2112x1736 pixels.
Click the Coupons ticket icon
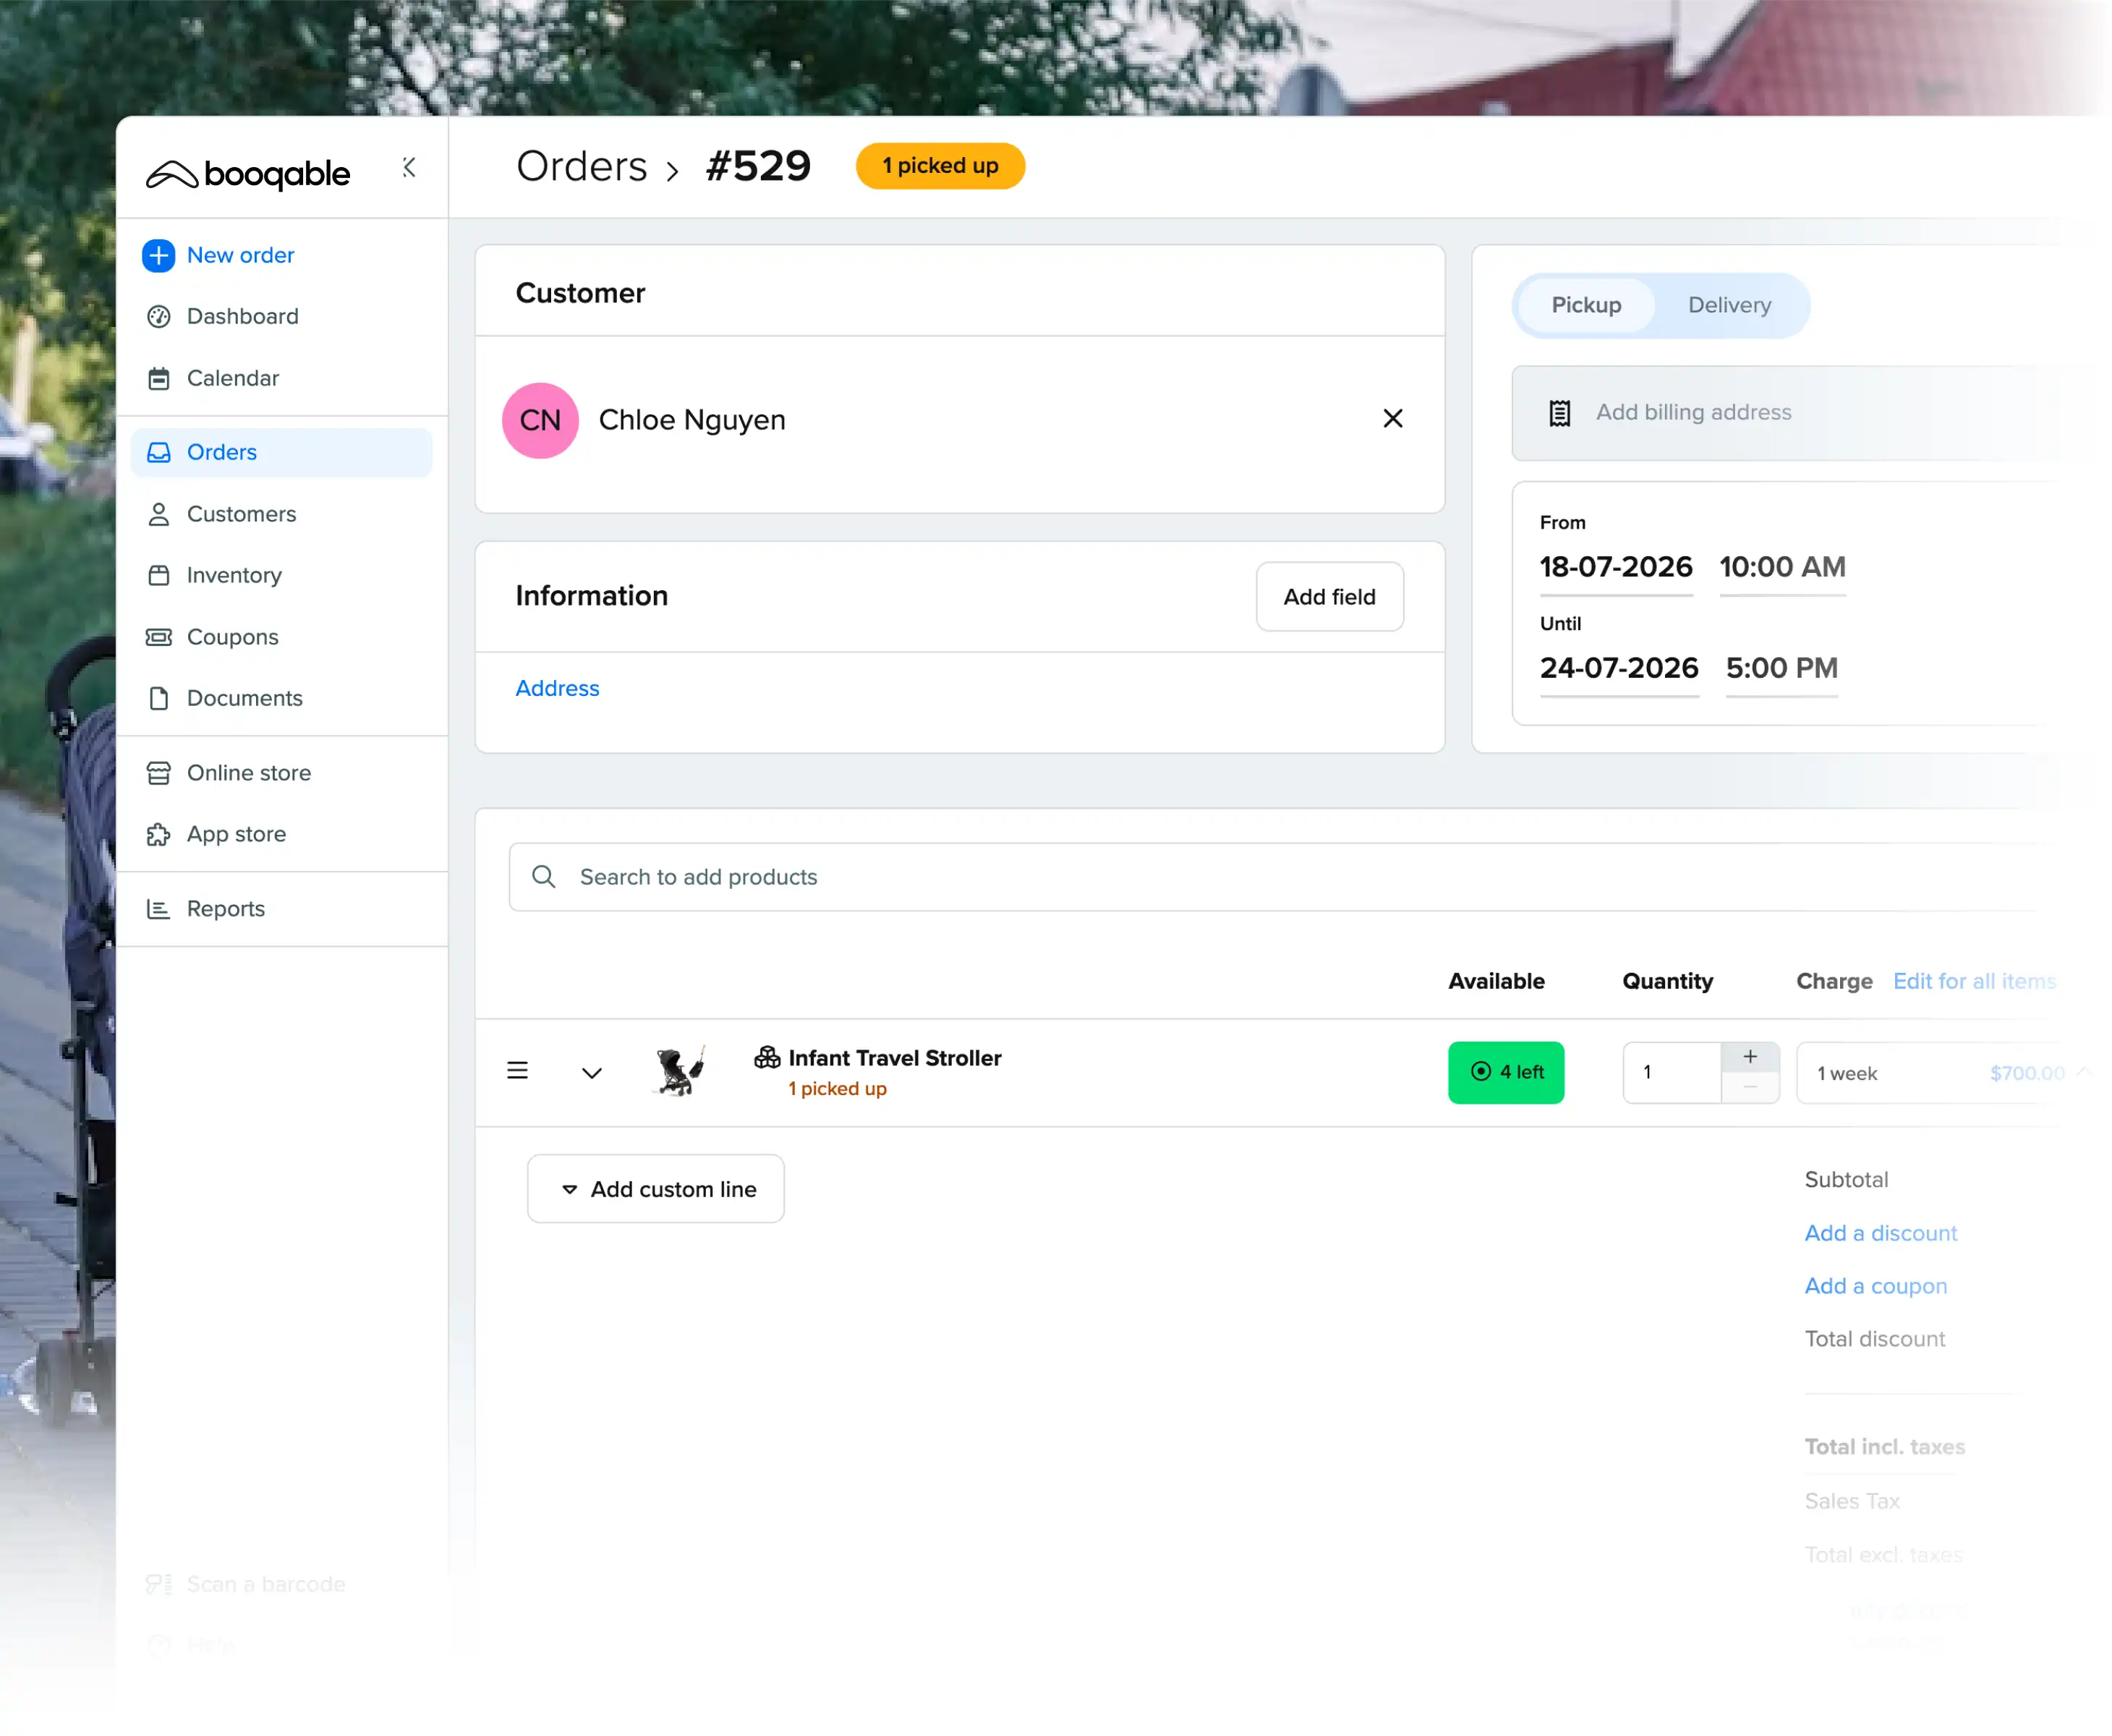158,637
